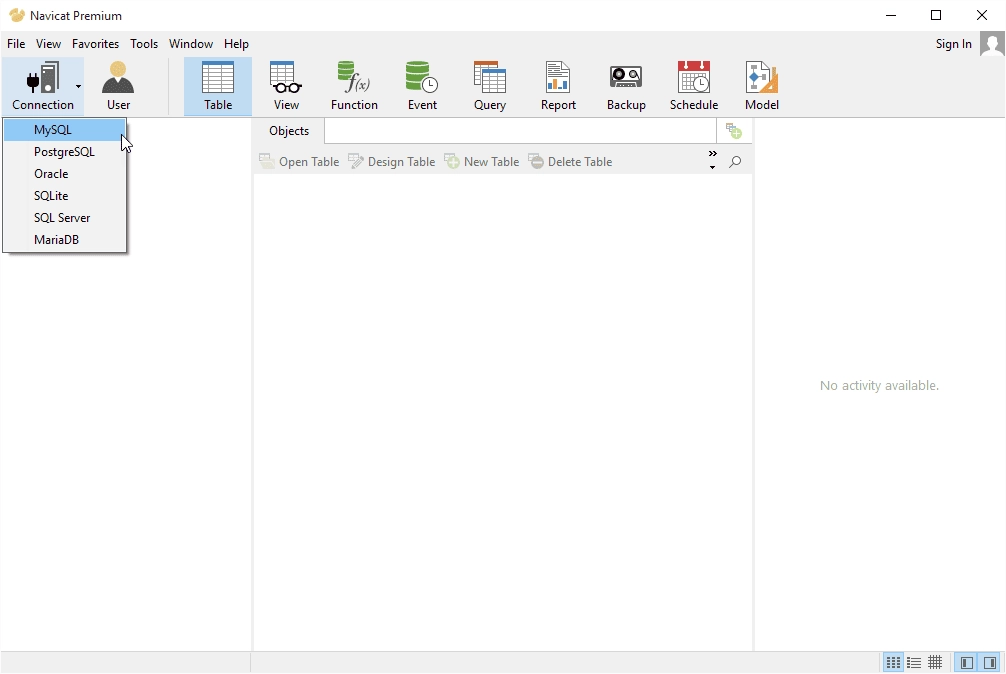The width and height of the screenshot is (1006, 674).
Task: Select the Table toolbar button
Action: tap(217, 86)
